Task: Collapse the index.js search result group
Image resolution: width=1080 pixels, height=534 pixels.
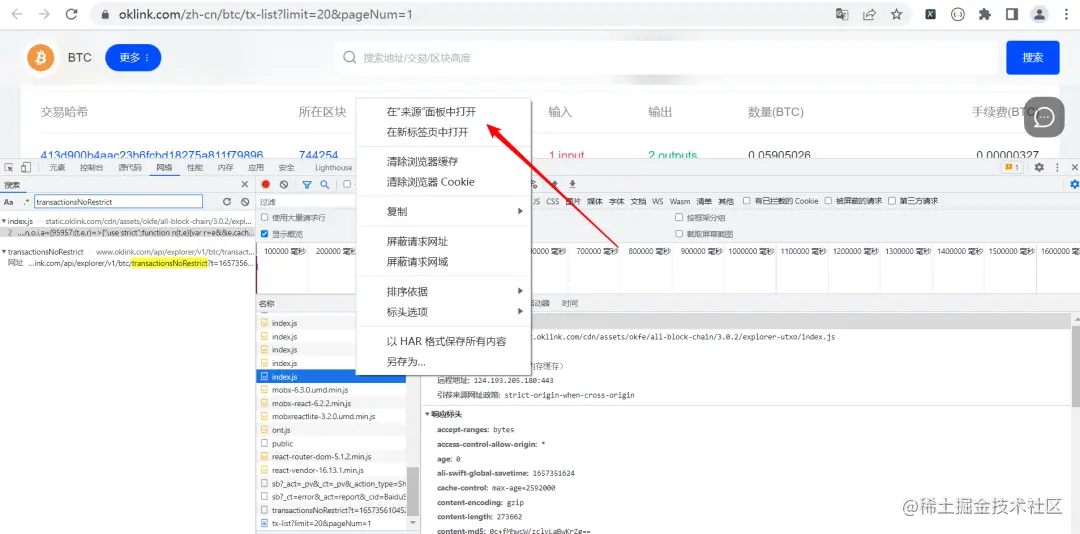Action: pyautogui.click(x=3, y=221)
